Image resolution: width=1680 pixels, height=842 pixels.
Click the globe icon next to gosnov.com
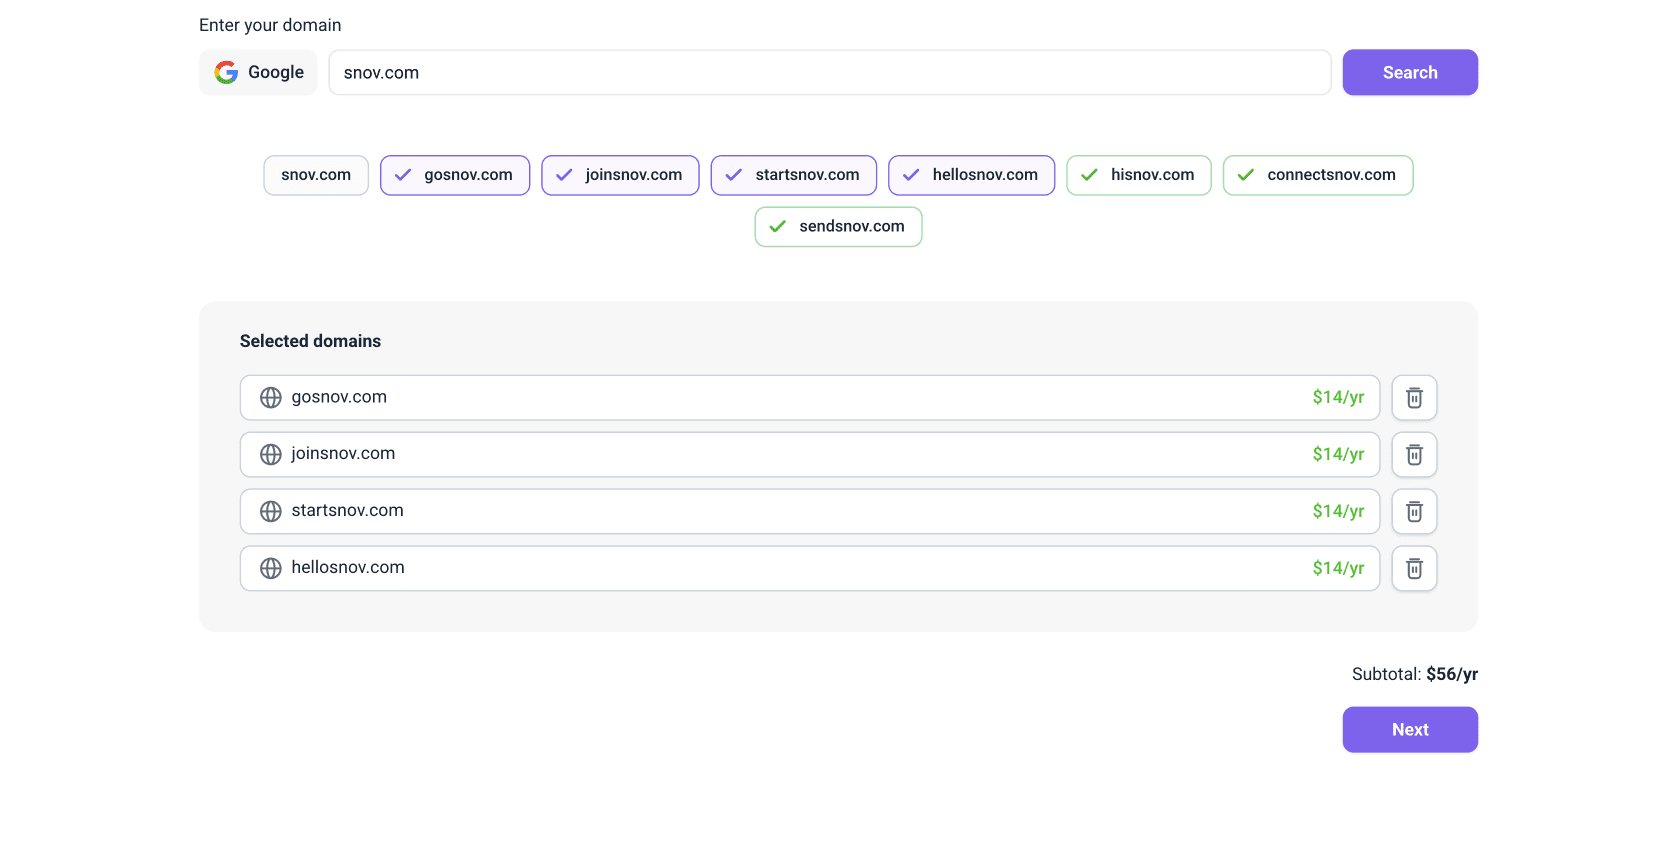click(271, 398)
